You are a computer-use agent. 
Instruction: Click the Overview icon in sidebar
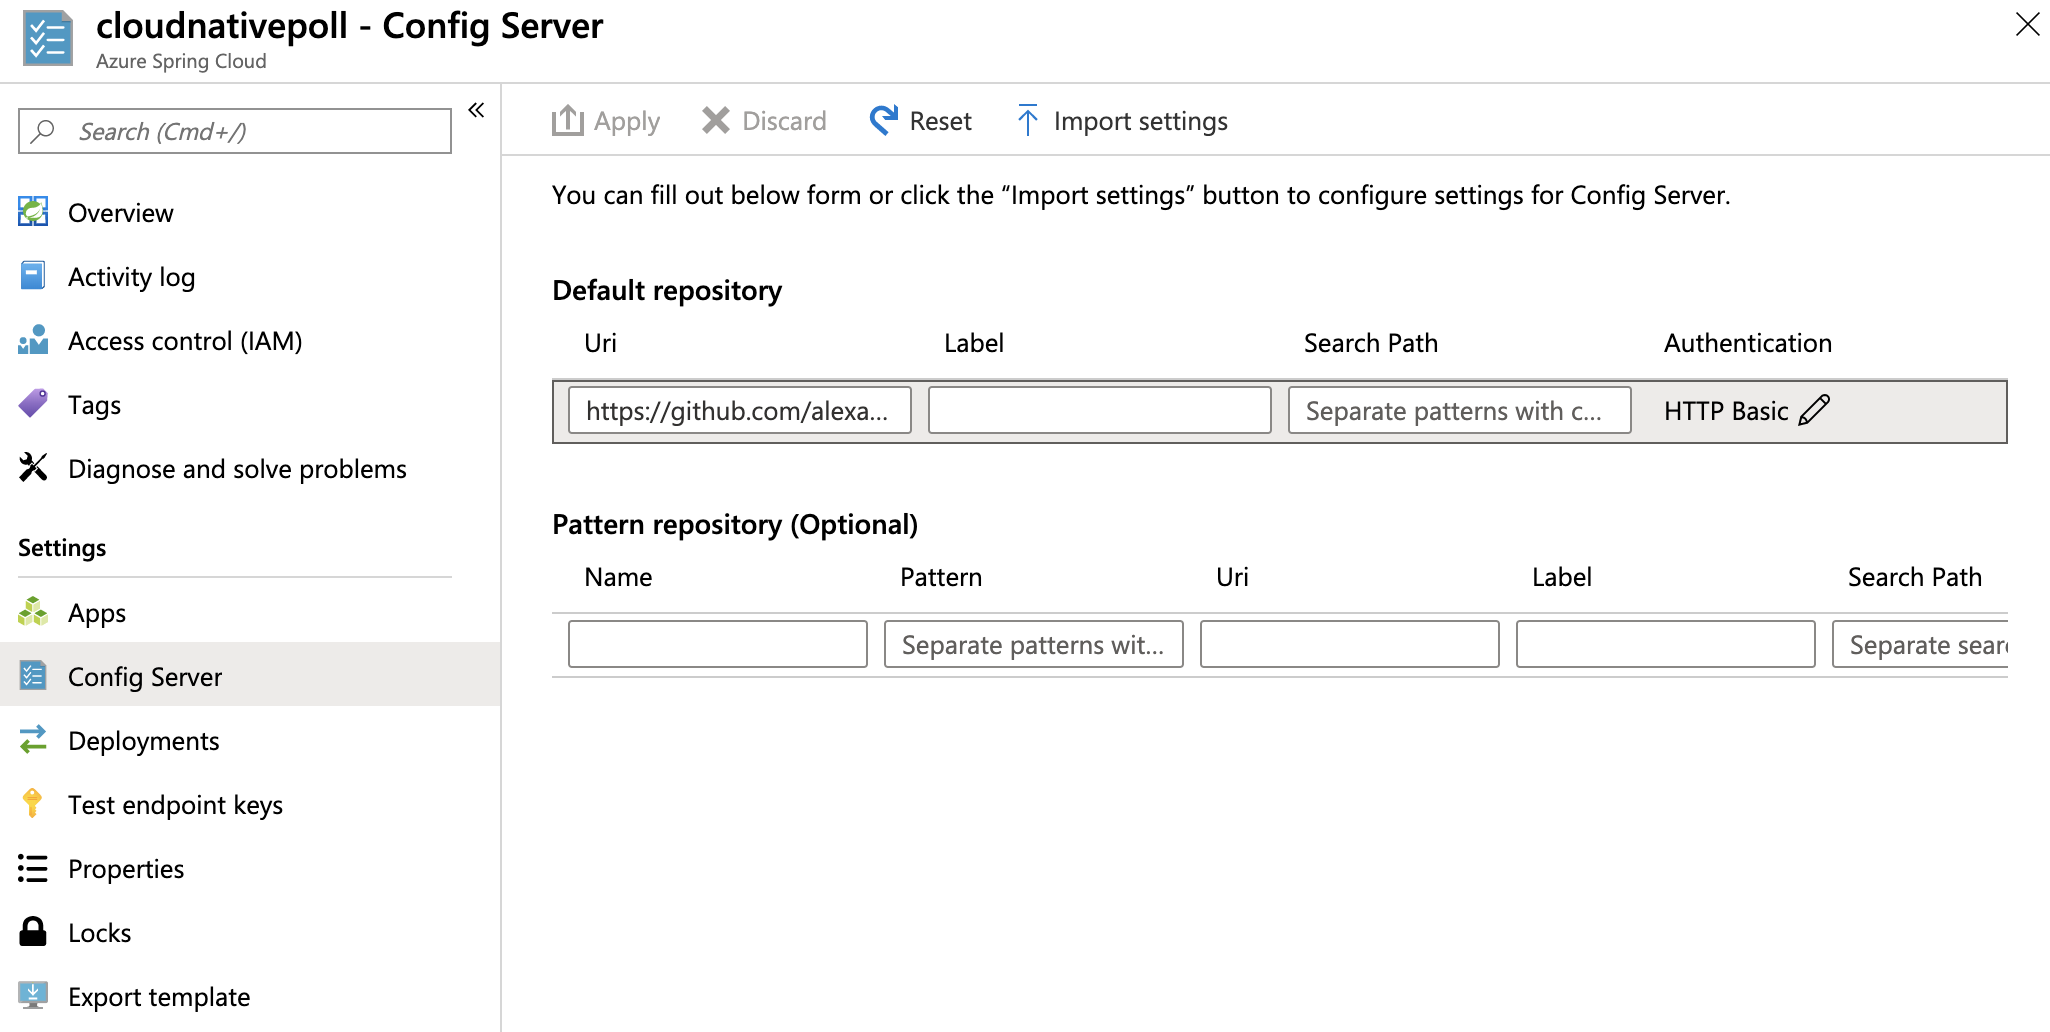tap(33, 212)
